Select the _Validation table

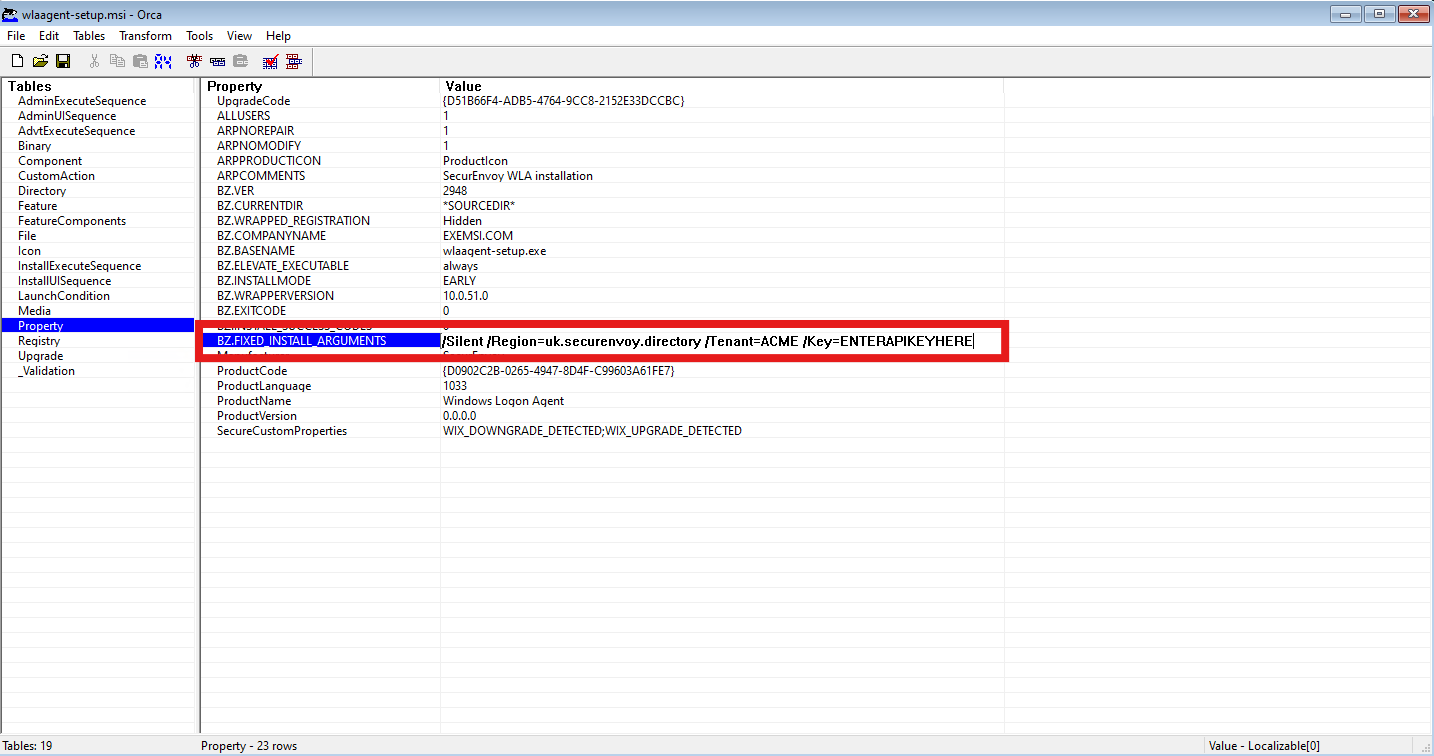tap(44, 370)
